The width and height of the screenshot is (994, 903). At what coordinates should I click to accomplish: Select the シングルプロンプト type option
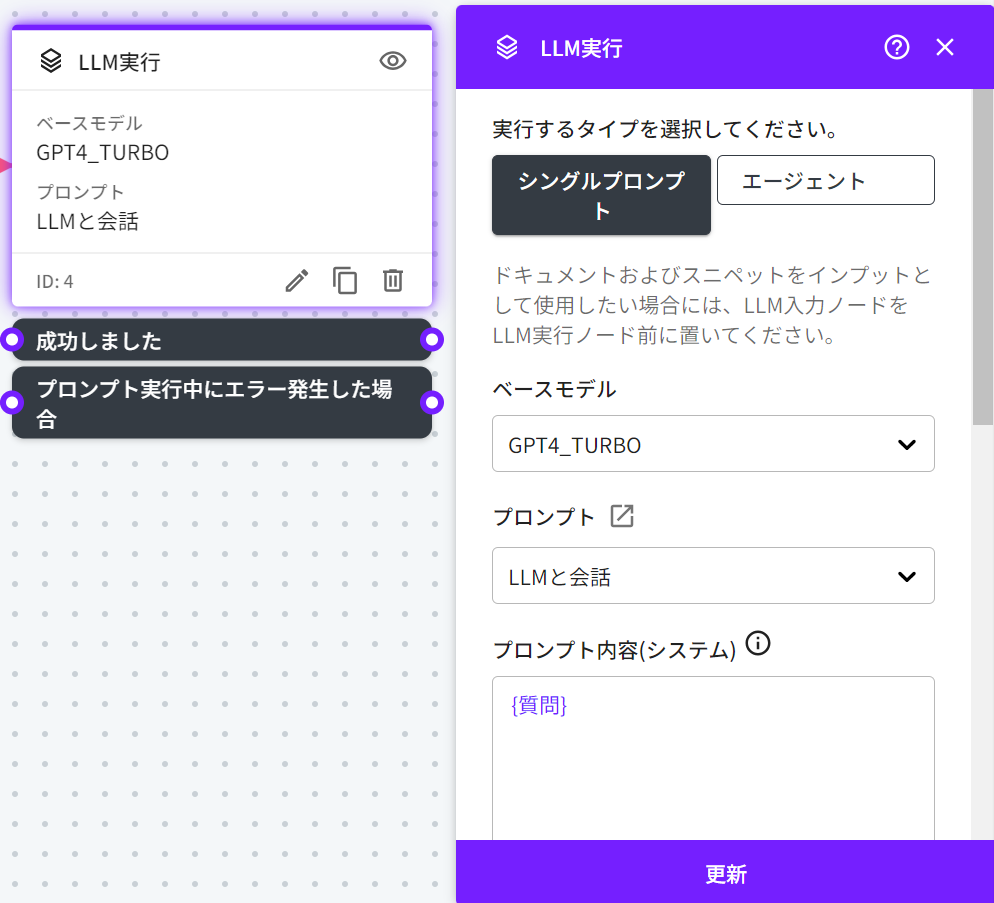601,195
